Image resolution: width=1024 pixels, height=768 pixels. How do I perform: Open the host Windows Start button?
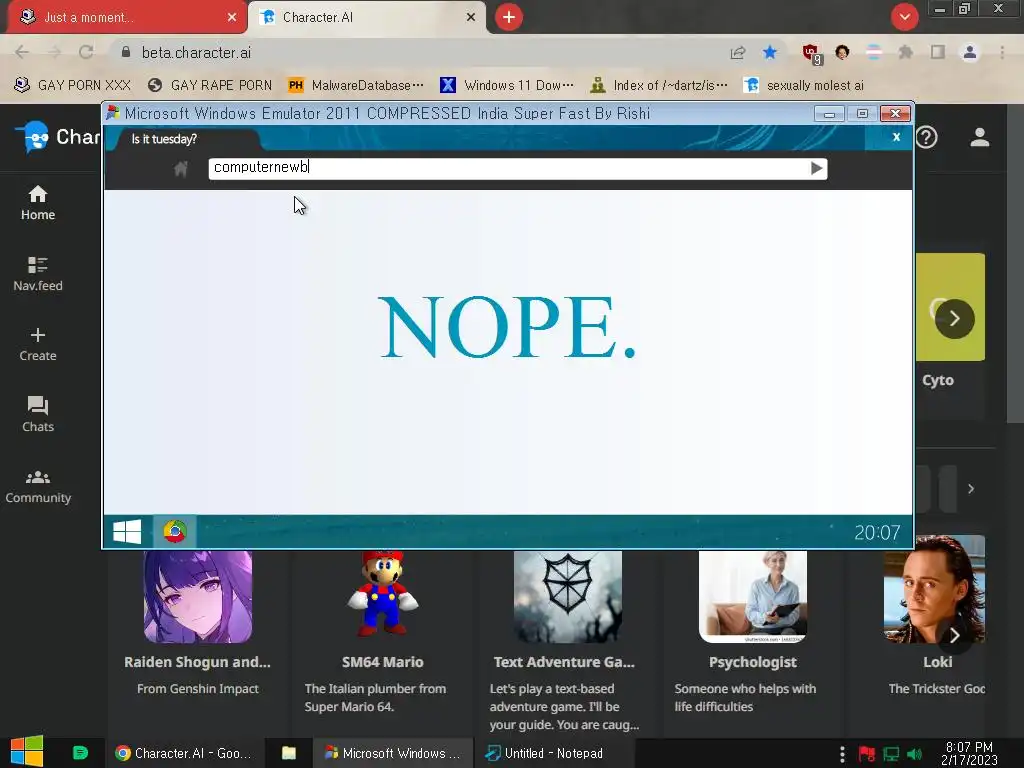tap(26, 752)
